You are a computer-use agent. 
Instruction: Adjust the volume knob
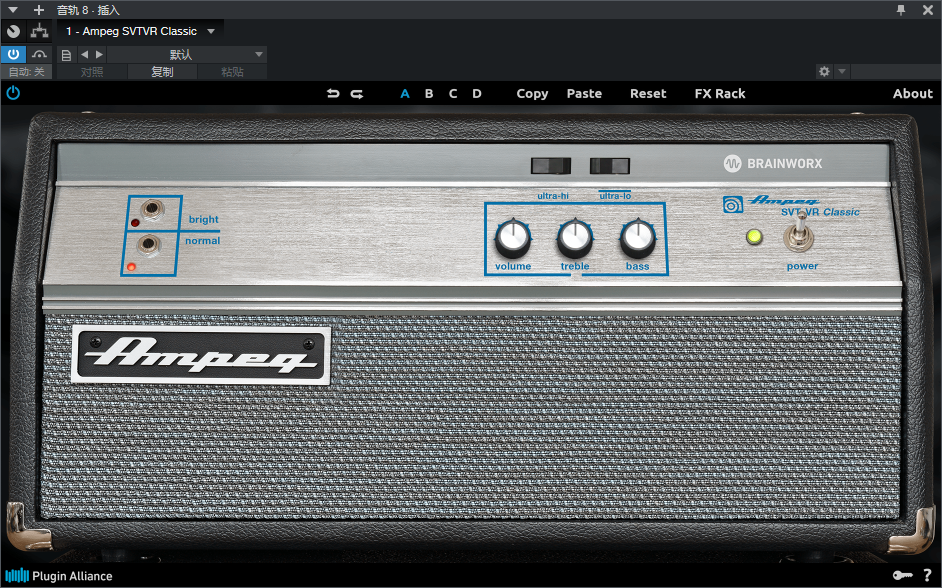[512, 237]
